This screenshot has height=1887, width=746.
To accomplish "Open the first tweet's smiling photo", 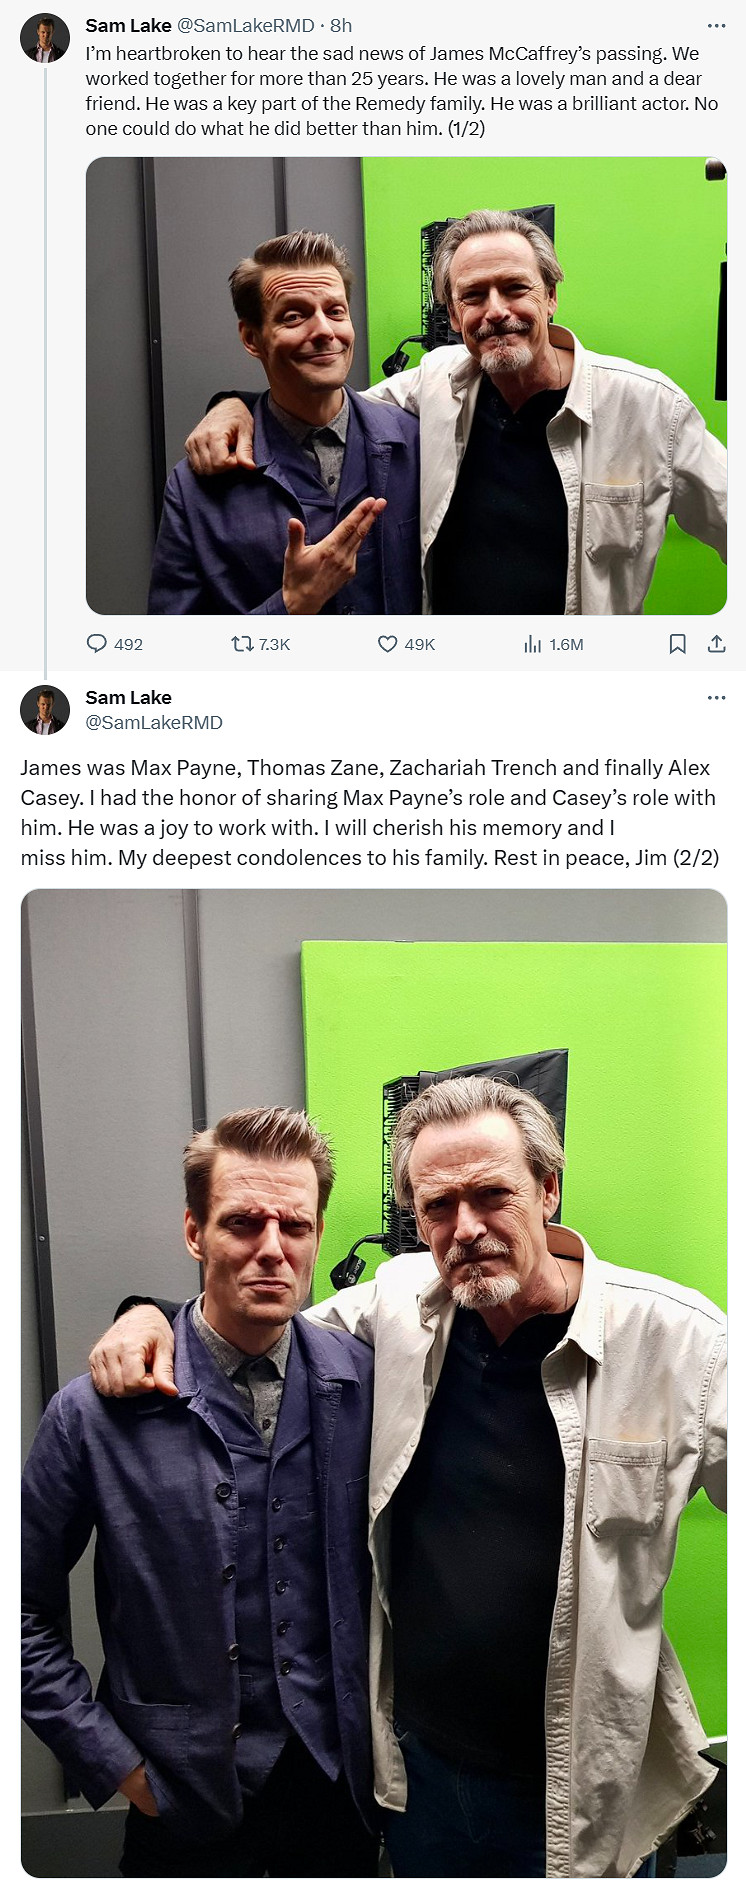I will (x=406, y=386).
